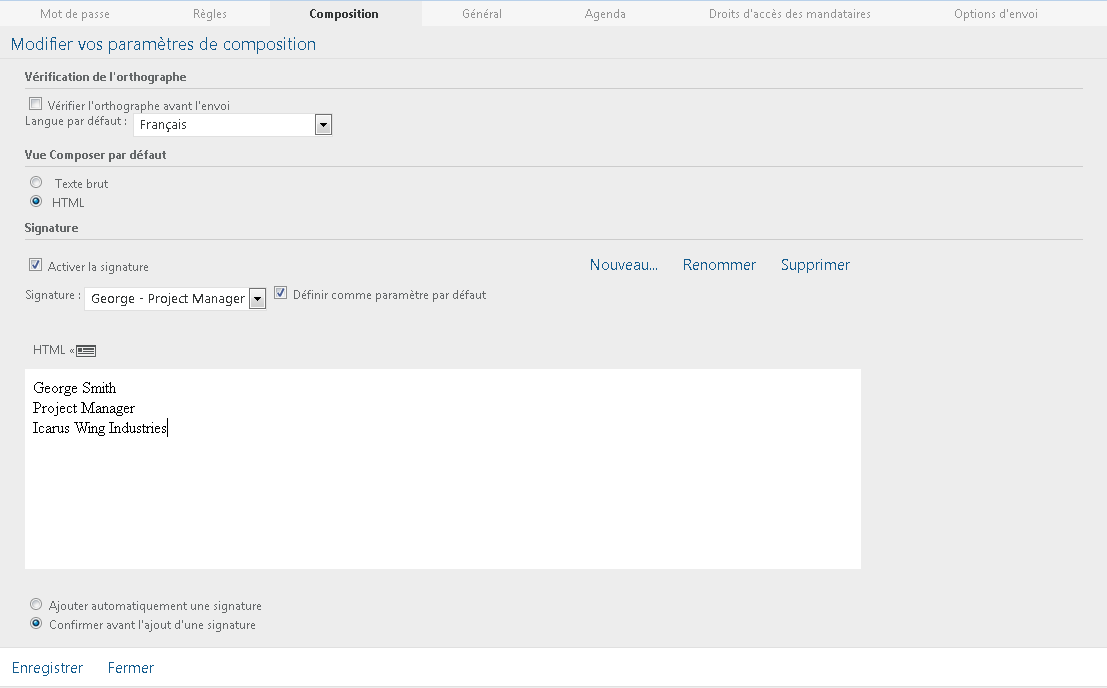Rename the signature using Renommer
The height and width of the screenshot is (688, 1107).
(719, 264)
